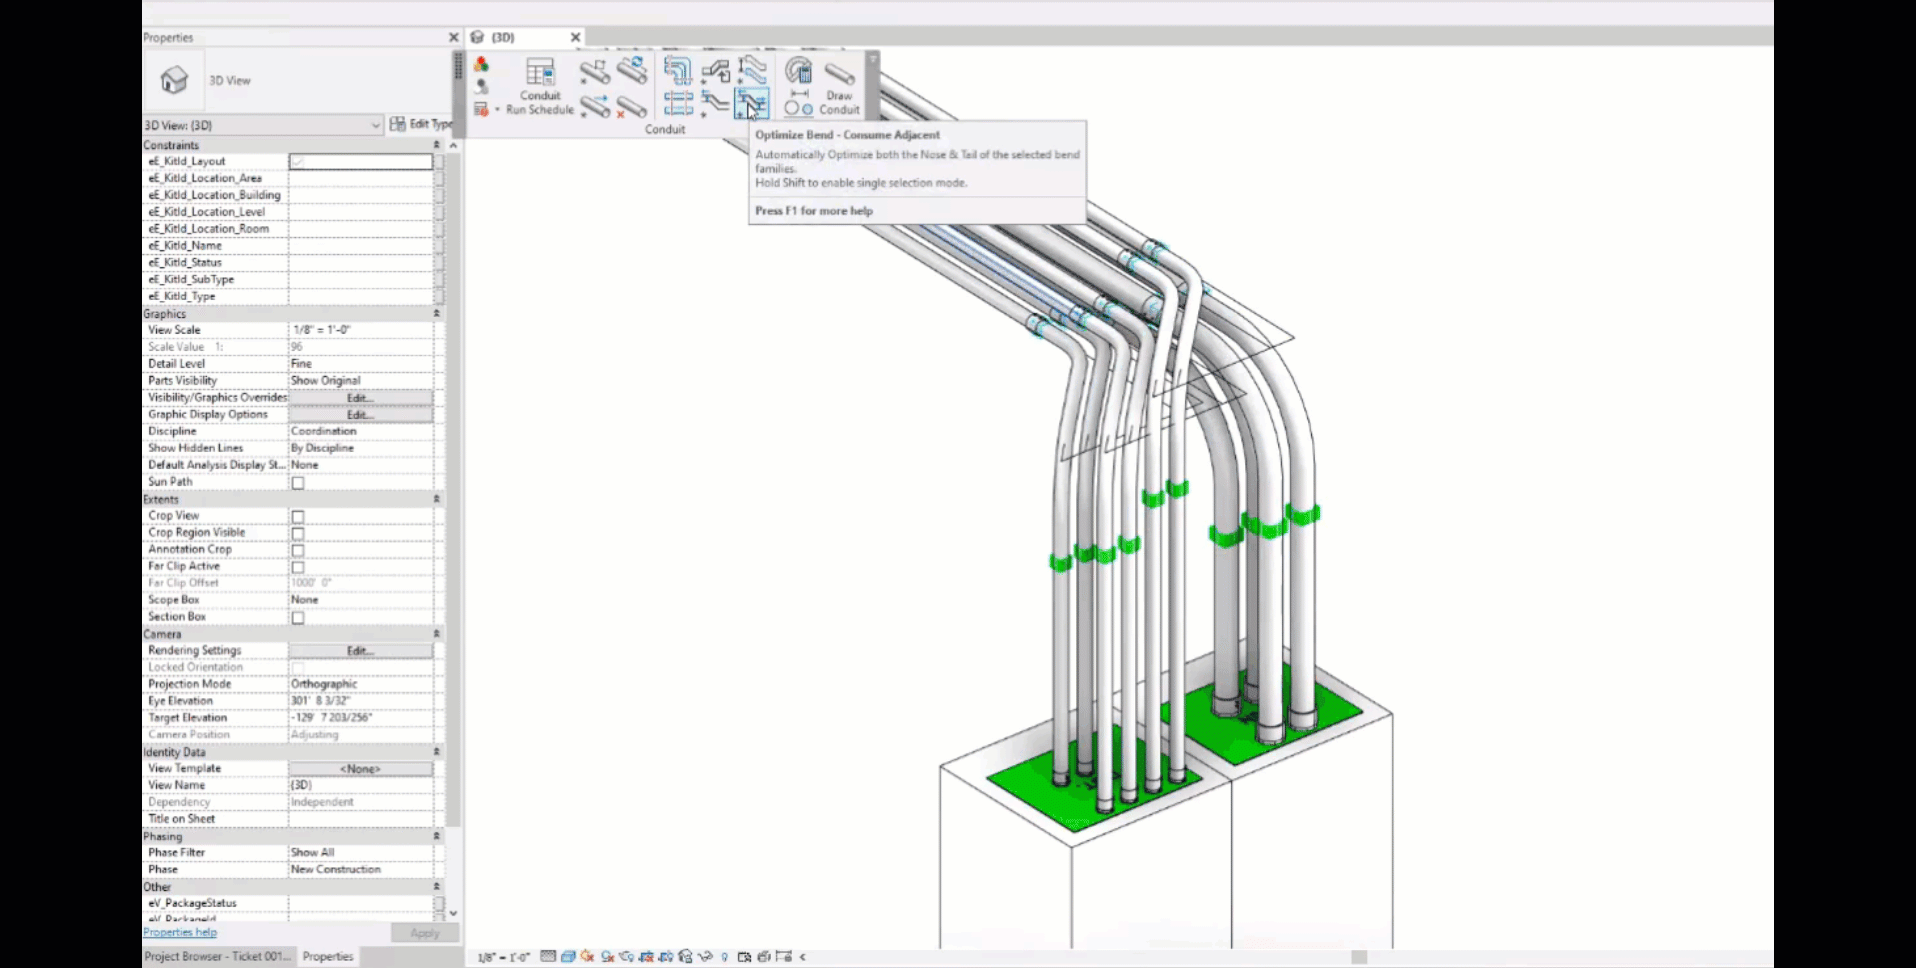Screen dimensions: 1916x968
Task: Collapse the Camera section
Action: click(x=436, y=634)
